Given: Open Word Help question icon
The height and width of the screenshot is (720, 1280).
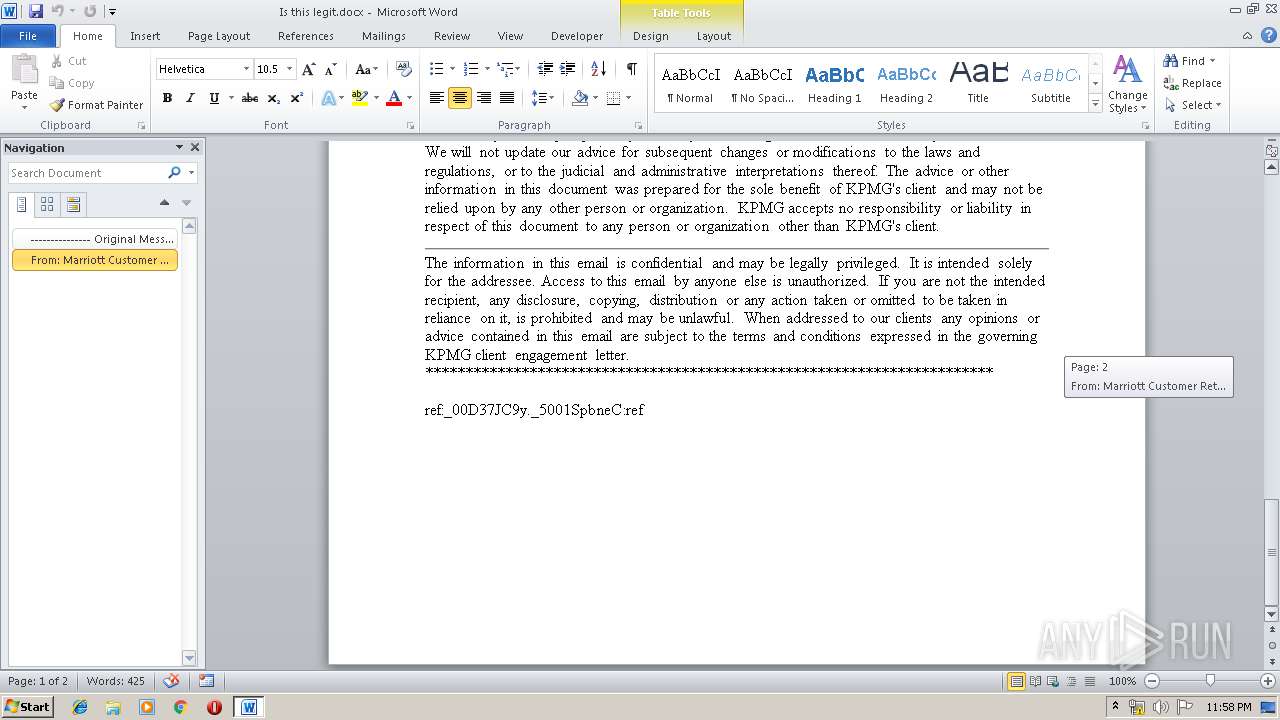Looking at the screenshot, I should click(x=1268, y=35).
